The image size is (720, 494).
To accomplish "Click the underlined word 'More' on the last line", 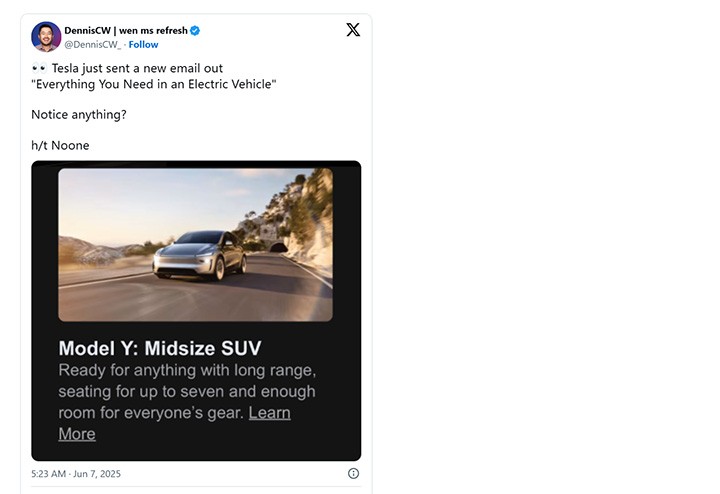I will (77, 434).
